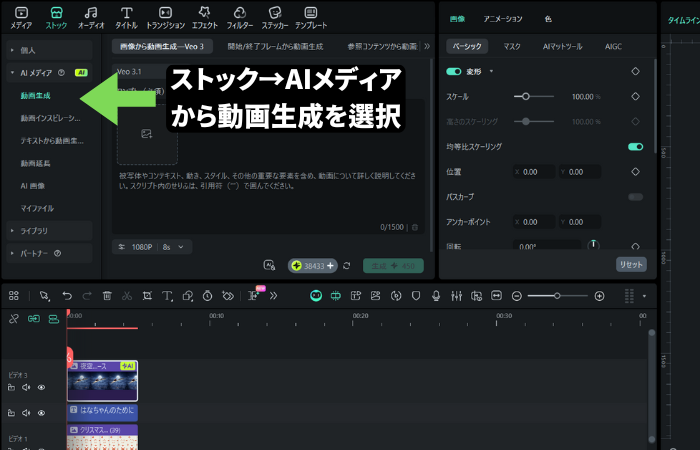Open the 変形 dropdown arrow

[491, 71]
